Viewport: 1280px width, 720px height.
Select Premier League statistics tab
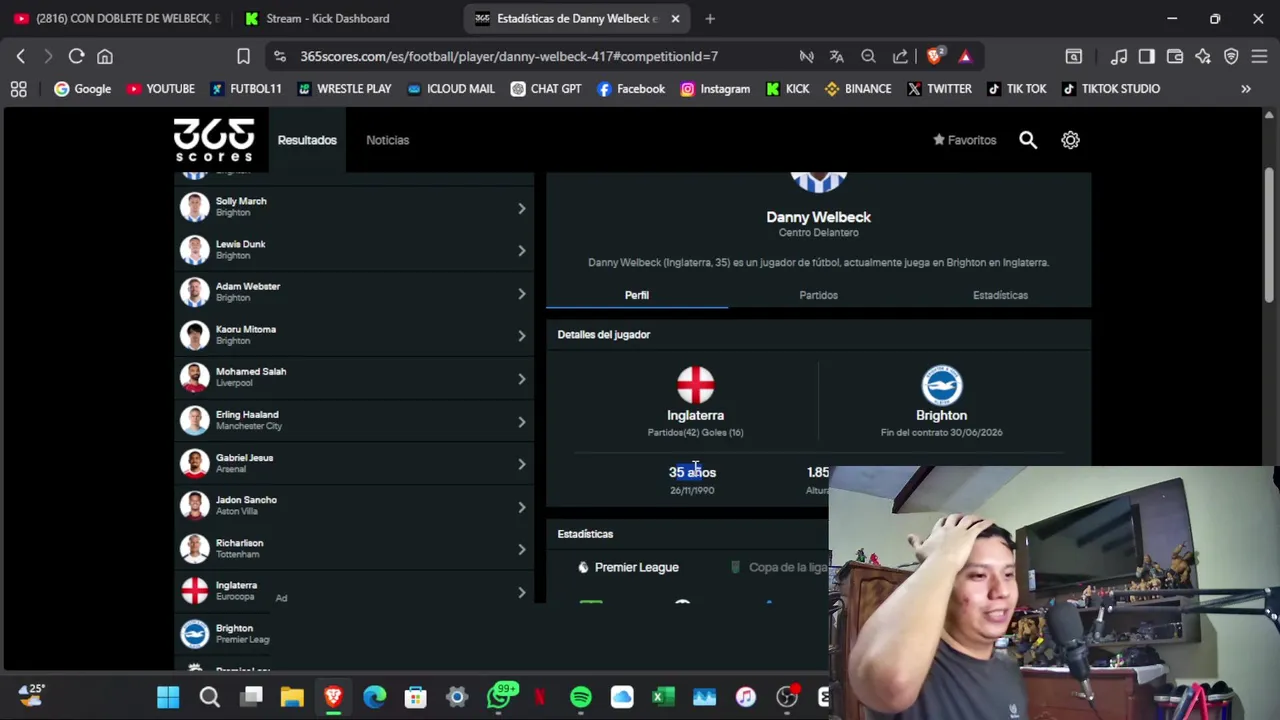[628, 567]
